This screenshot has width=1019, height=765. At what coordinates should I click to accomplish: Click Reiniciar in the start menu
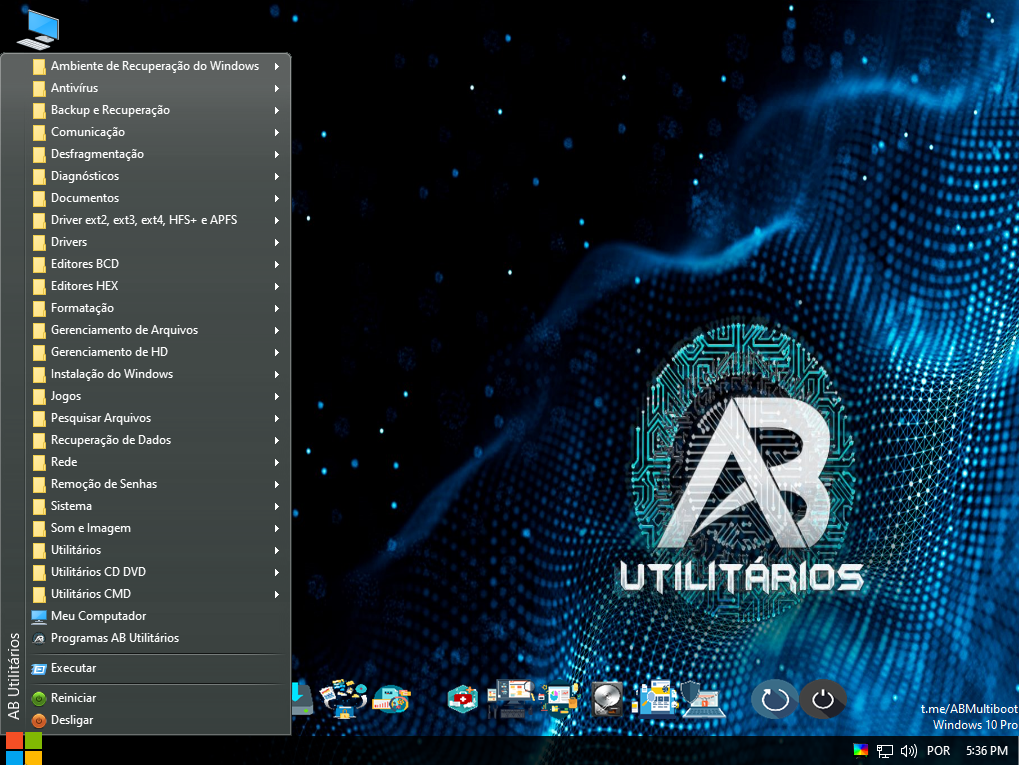[73, 698]
